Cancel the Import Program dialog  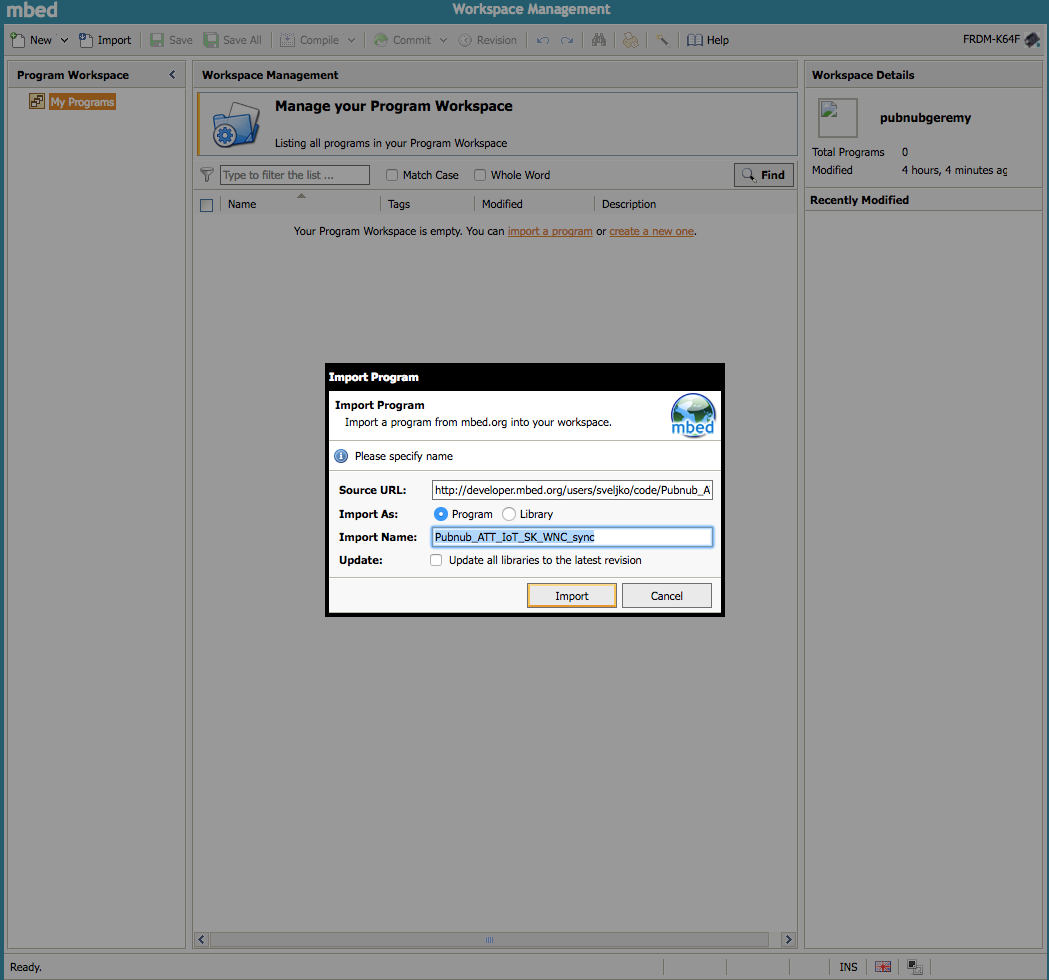tap(666, 596)
